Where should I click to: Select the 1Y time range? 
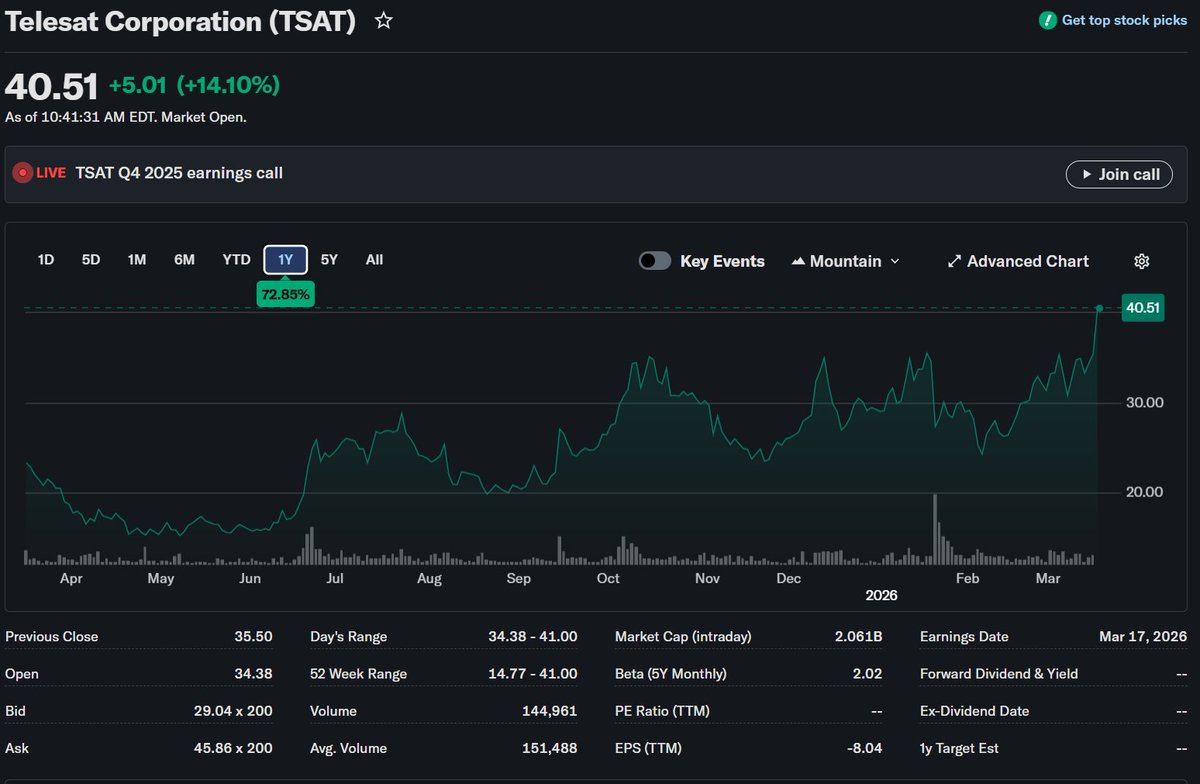point(286,260)
